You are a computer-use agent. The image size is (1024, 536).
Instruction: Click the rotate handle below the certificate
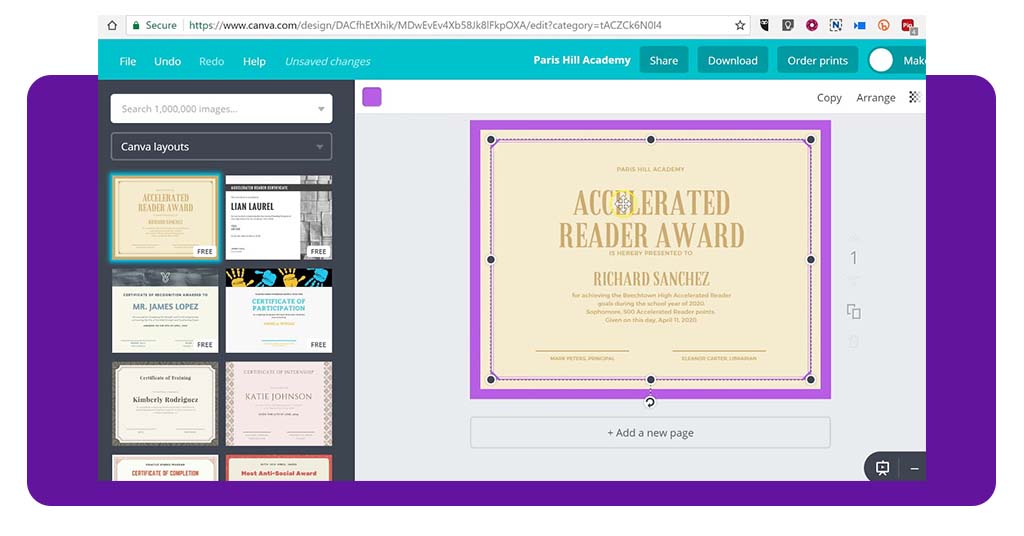click(650, 402)
